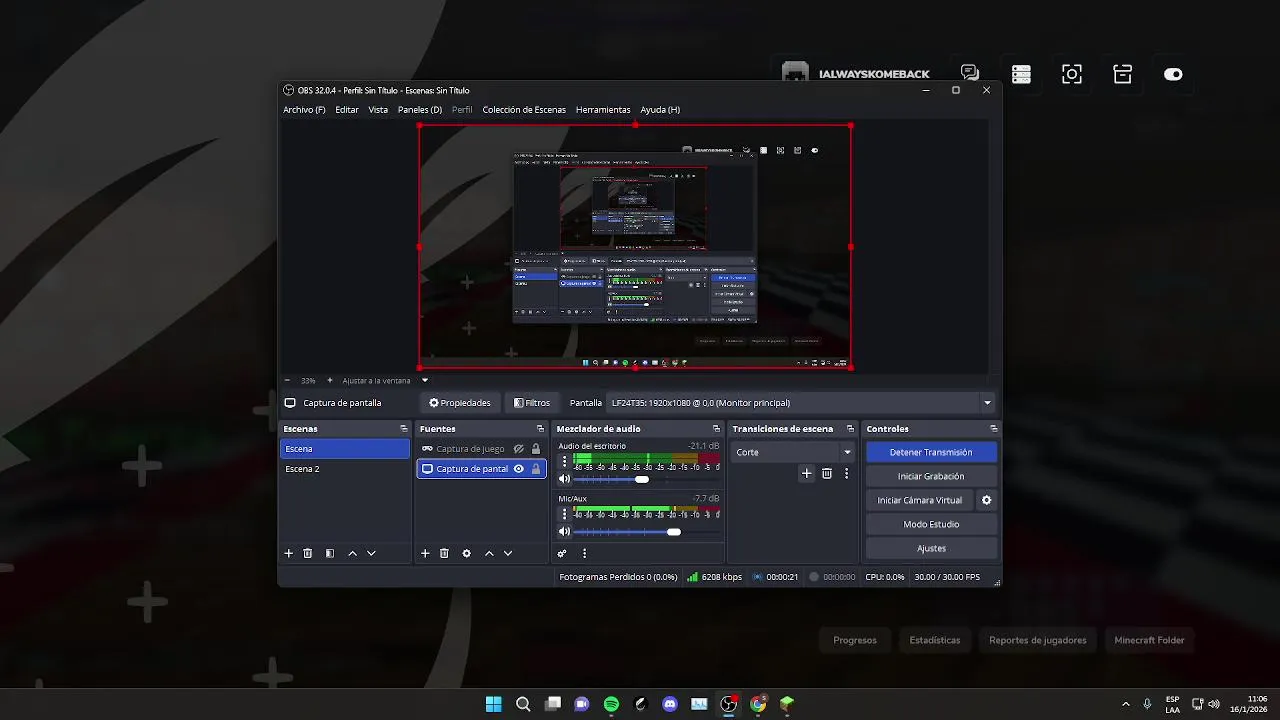The height and width of the screenshot is (720, 1280).
Task: Select the Escena 2 scene
Action: coord(345,469)
